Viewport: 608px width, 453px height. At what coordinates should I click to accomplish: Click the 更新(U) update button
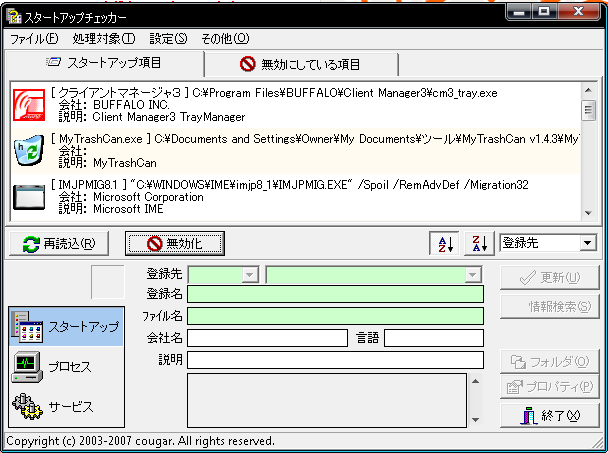(x=550, y=277)
